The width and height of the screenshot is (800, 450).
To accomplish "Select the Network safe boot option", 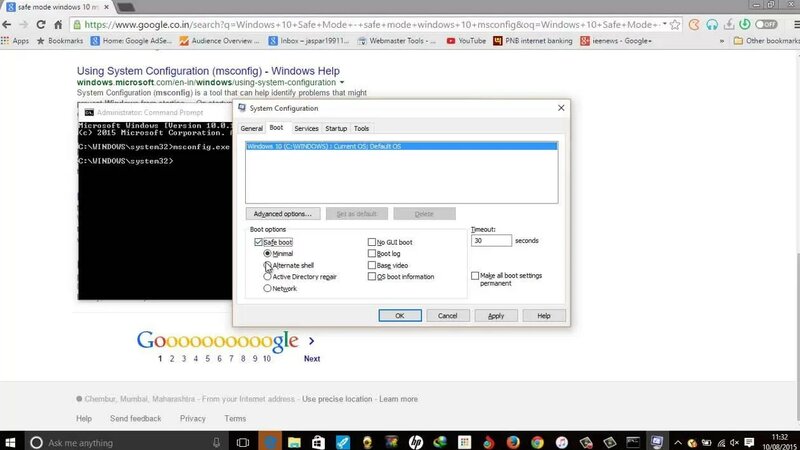I will (x=267, y=288).
